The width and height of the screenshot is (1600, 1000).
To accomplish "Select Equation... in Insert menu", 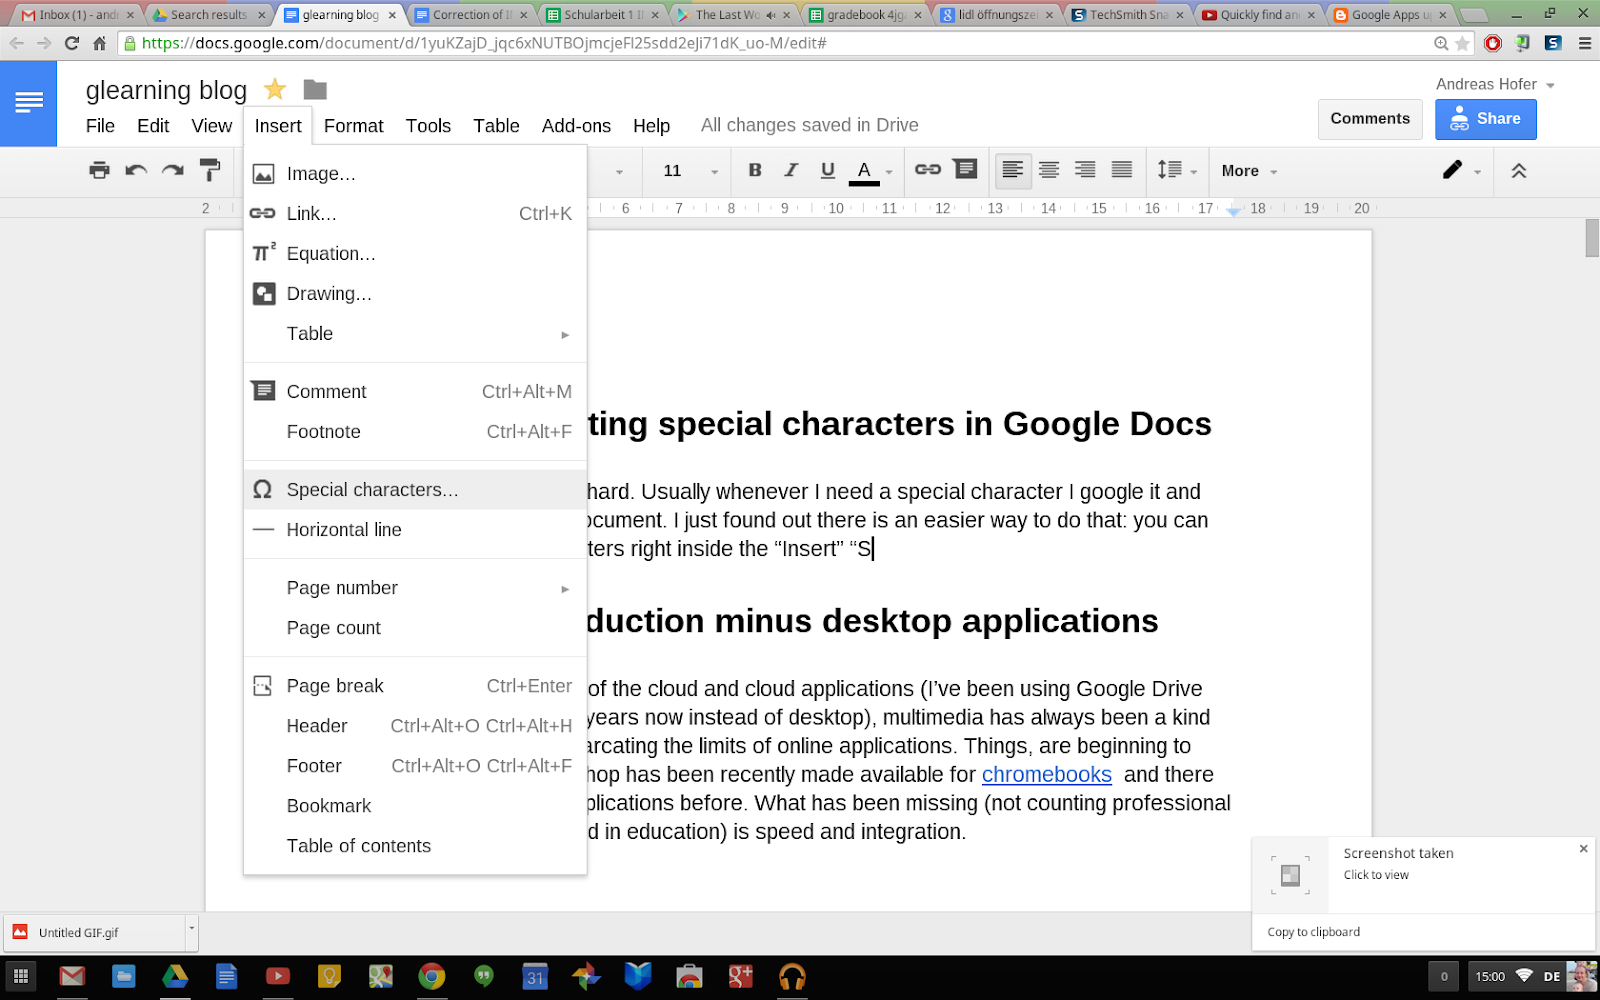I will click(415, 254).
